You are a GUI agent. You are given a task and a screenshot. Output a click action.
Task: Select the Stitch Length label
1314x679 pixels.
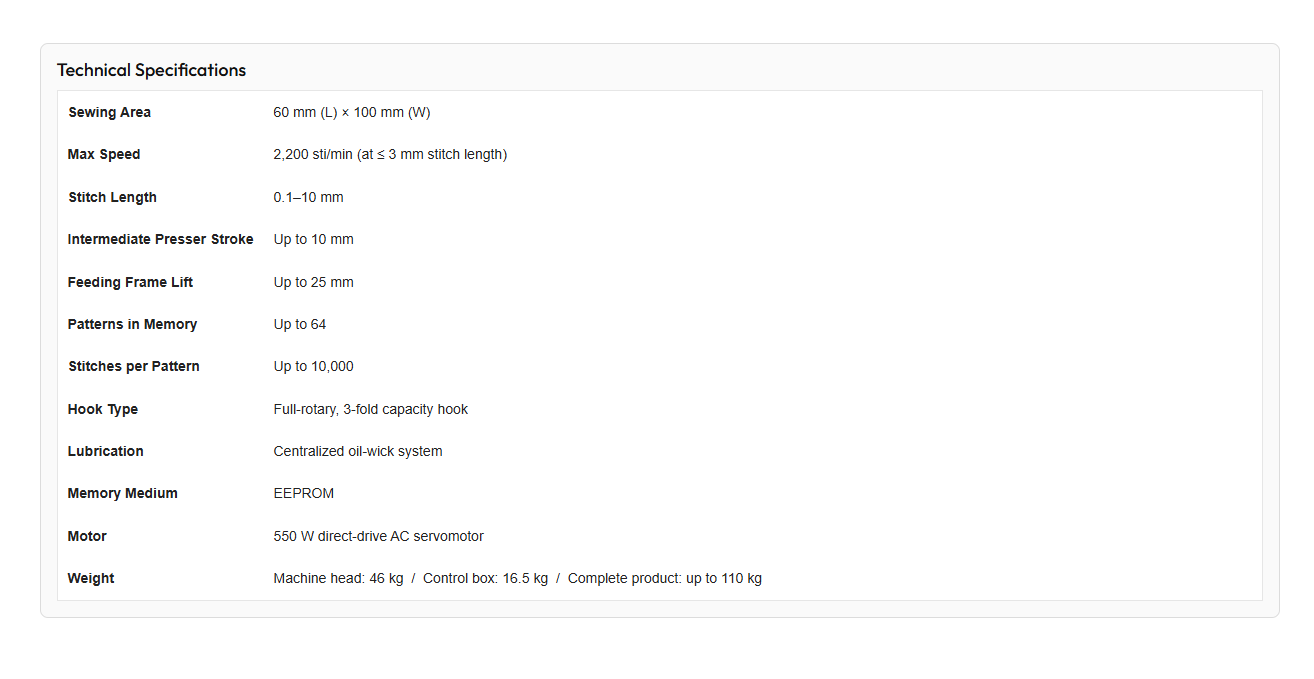click(112, 197)
